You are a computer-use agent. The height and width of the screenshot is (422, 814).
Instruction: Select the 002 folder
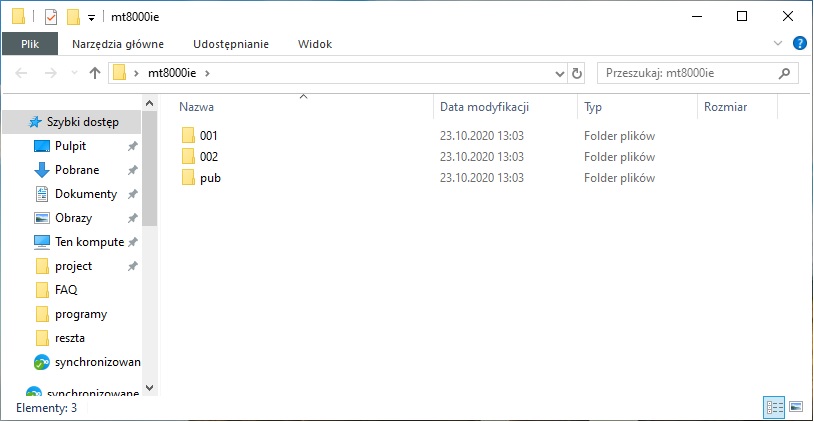pos(209,157)
